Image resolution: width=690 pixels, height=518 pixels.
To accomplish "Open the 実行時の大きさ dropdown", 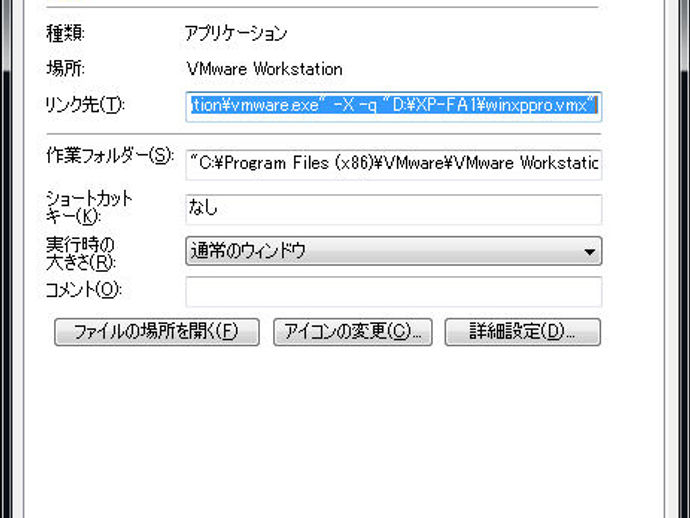I will (393, 251).
